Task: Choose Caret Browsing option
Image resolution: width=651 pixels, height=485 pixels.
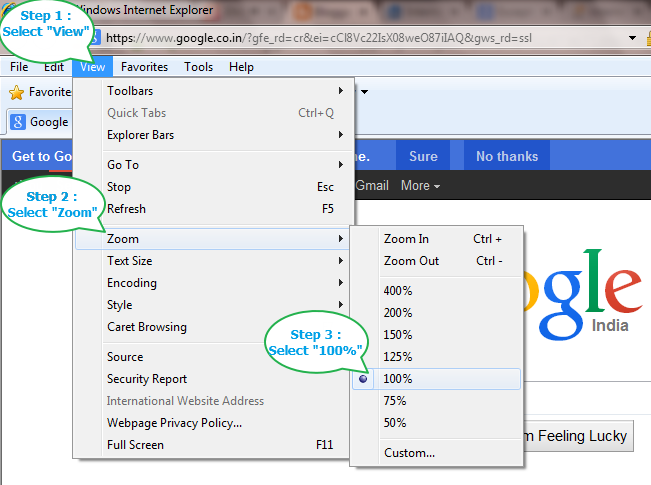Action: click(147, 327)
